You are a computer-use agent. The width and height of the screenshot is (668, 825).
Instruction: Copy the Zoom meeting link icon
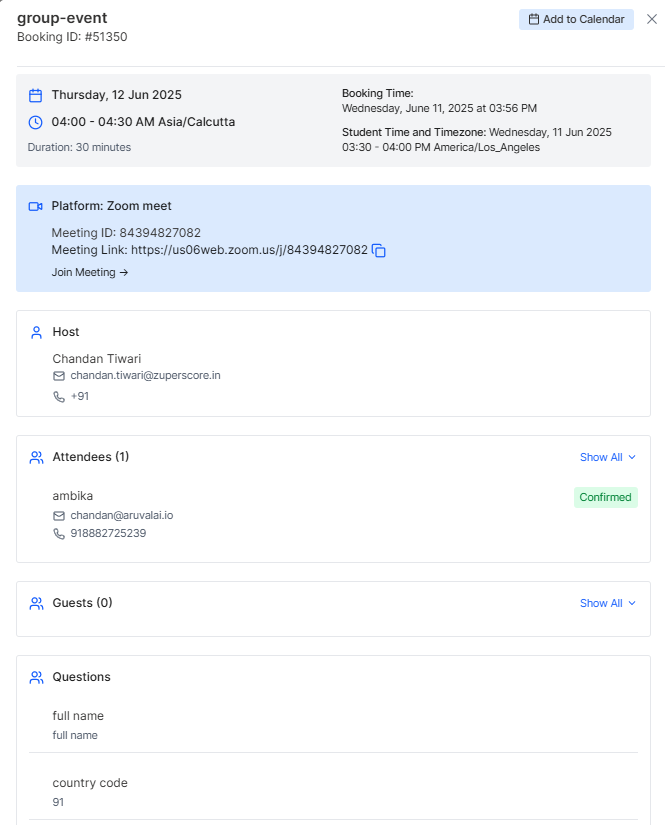pyautogui.click(x=379, y=251)
